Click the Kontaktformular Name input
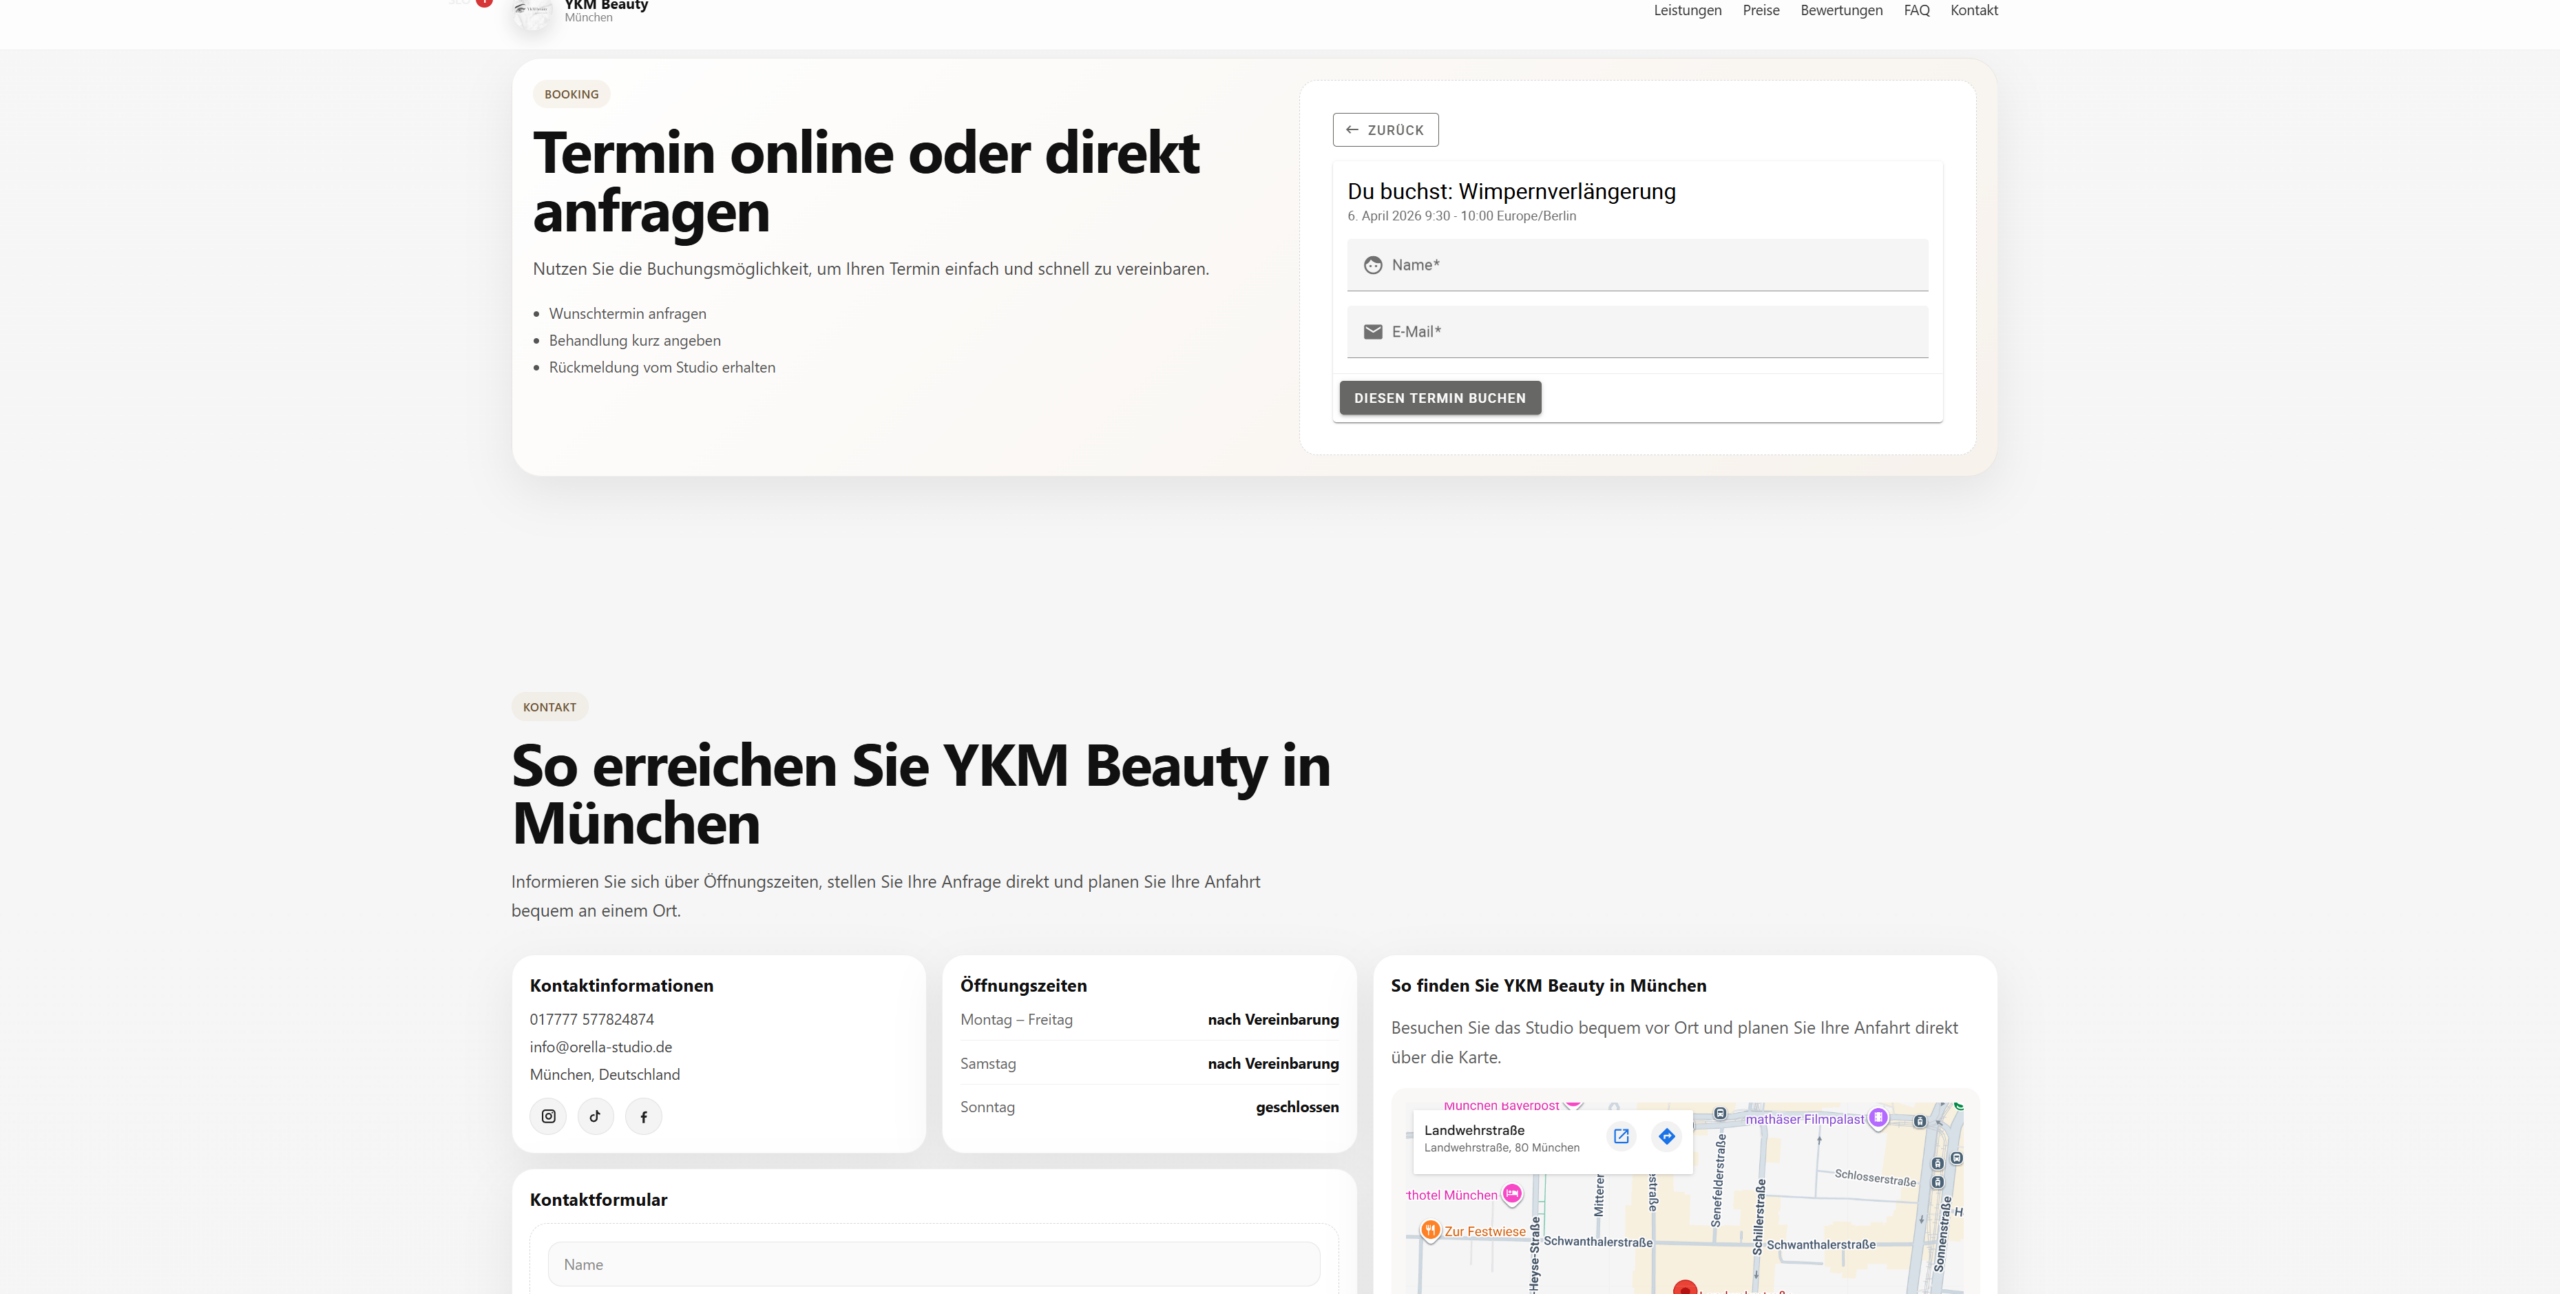Screen dimensions: 2560x1294 [933, 1264]
